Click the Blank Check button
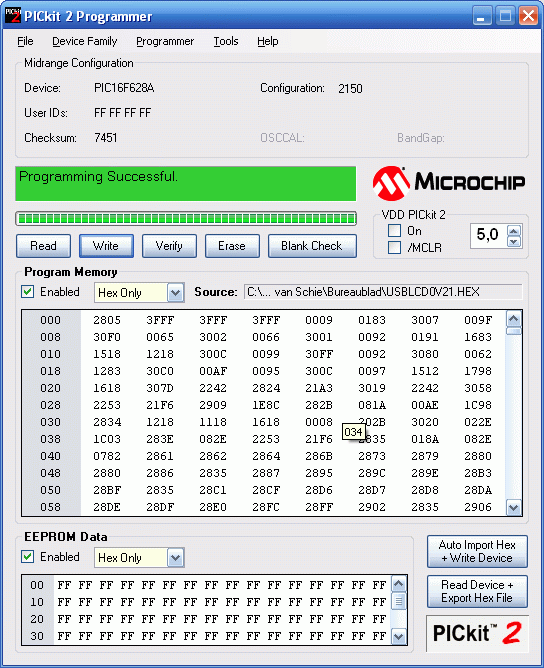544x668 pixels. point(312,246)
